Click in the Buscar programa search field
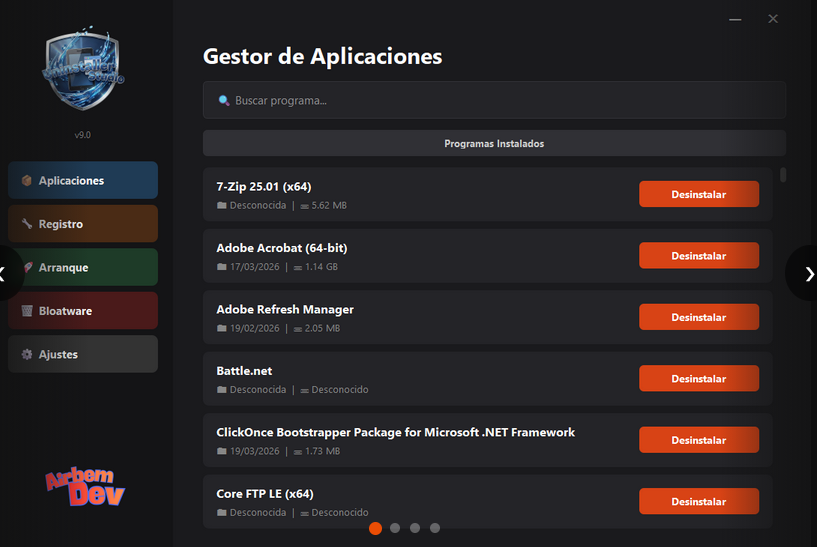Image resolution: width=817 pixels, height=547 pixels. click(494, 100)
